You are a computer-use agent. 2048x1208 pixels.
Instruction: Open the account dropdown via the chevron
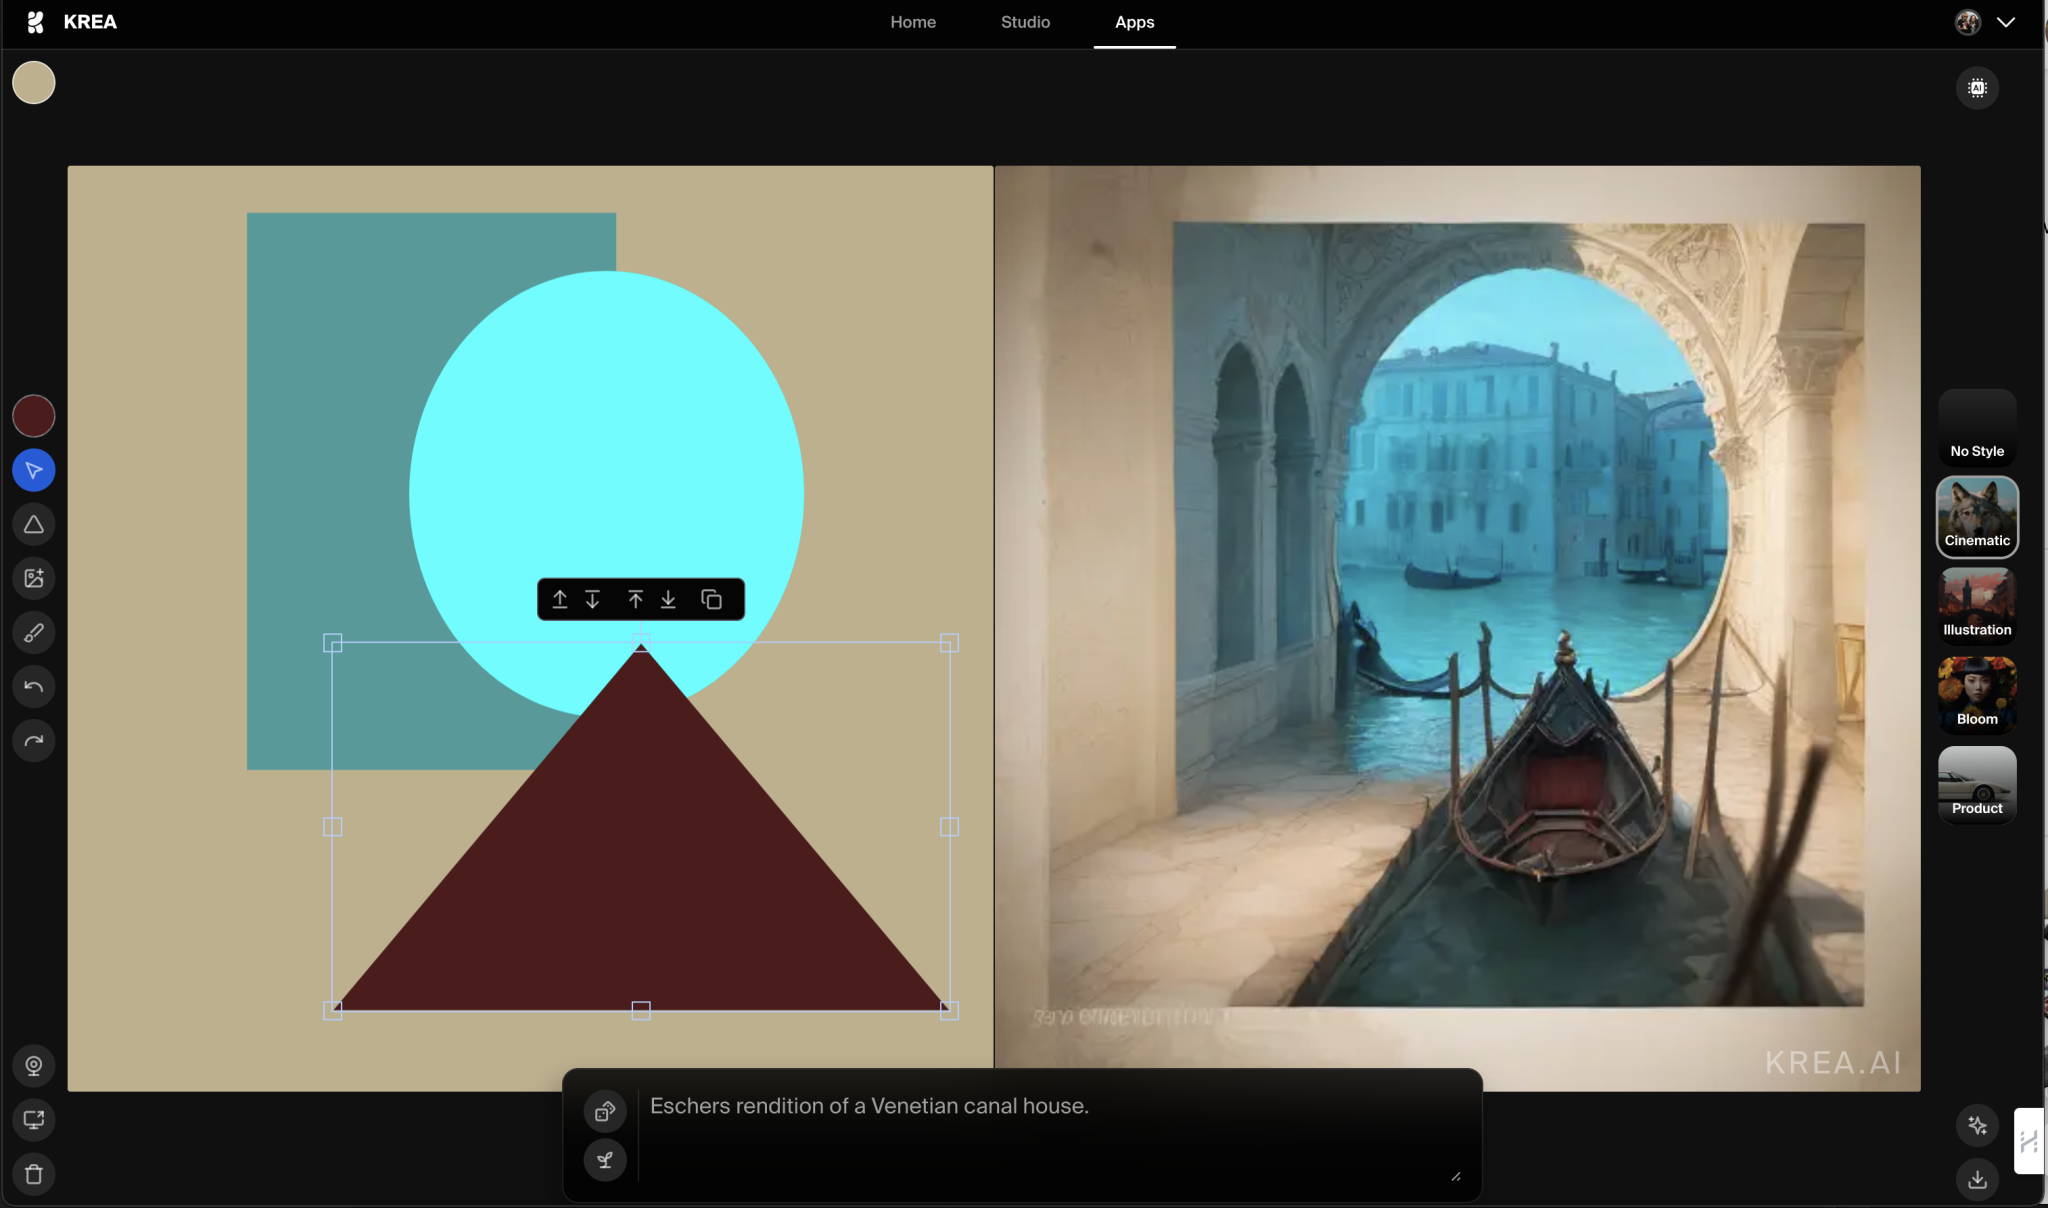click(x=2006, y=21)
